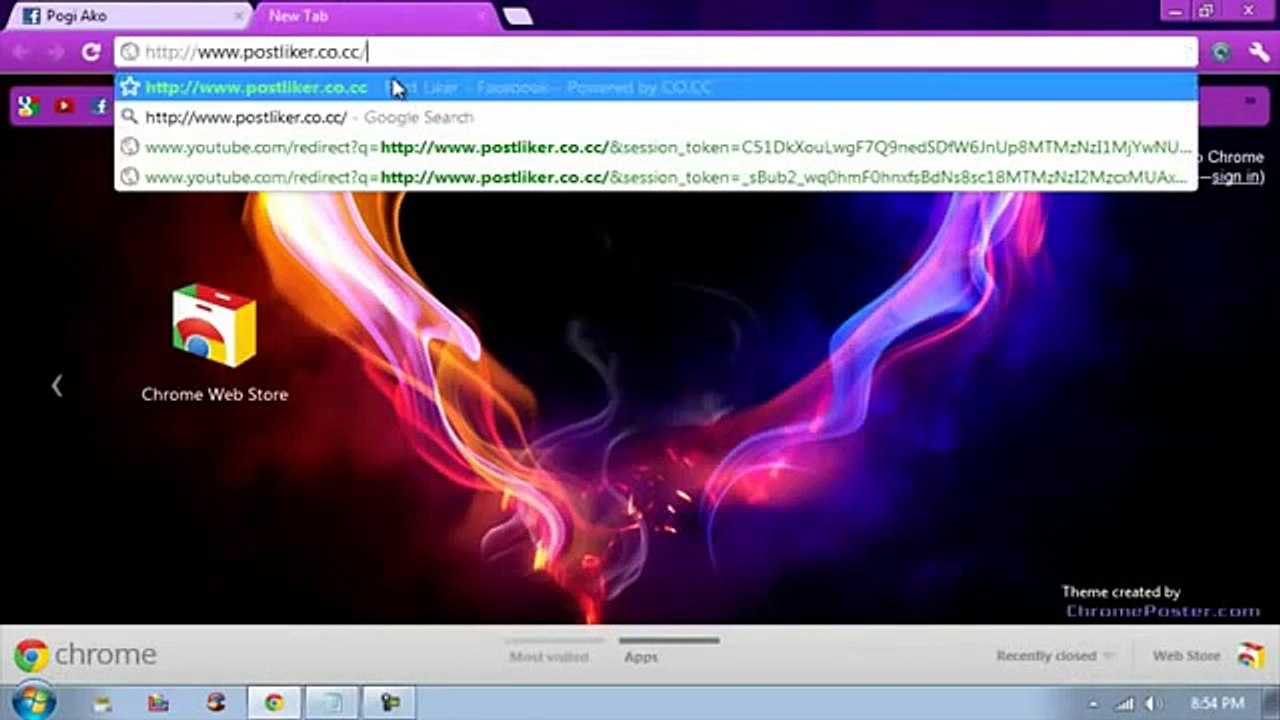Show the previous apps page arrow
The image size is (1280, 720).
57,386
